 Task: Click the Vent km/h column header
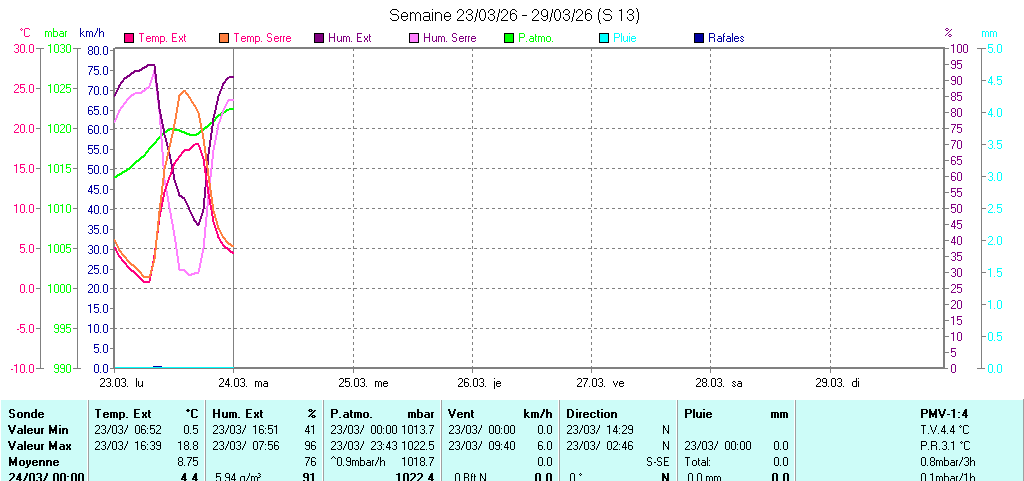coord(499,413)
